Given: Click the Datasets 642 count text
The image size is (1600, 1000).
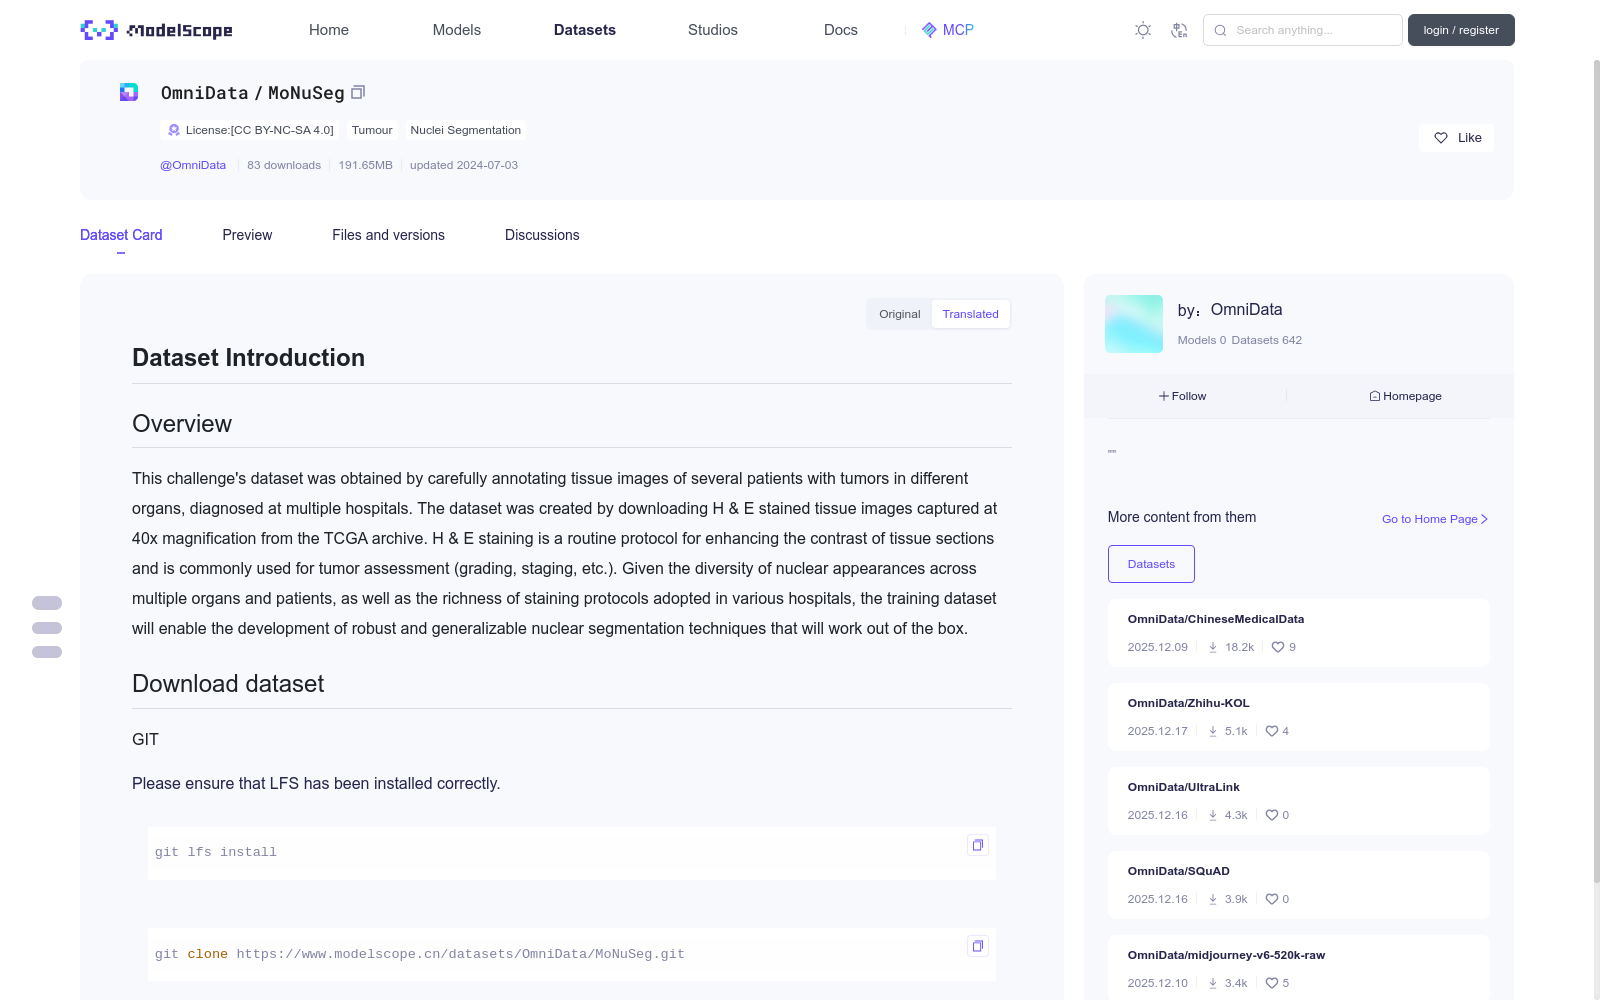Looking at the screenshot, I should point(1266,340).
